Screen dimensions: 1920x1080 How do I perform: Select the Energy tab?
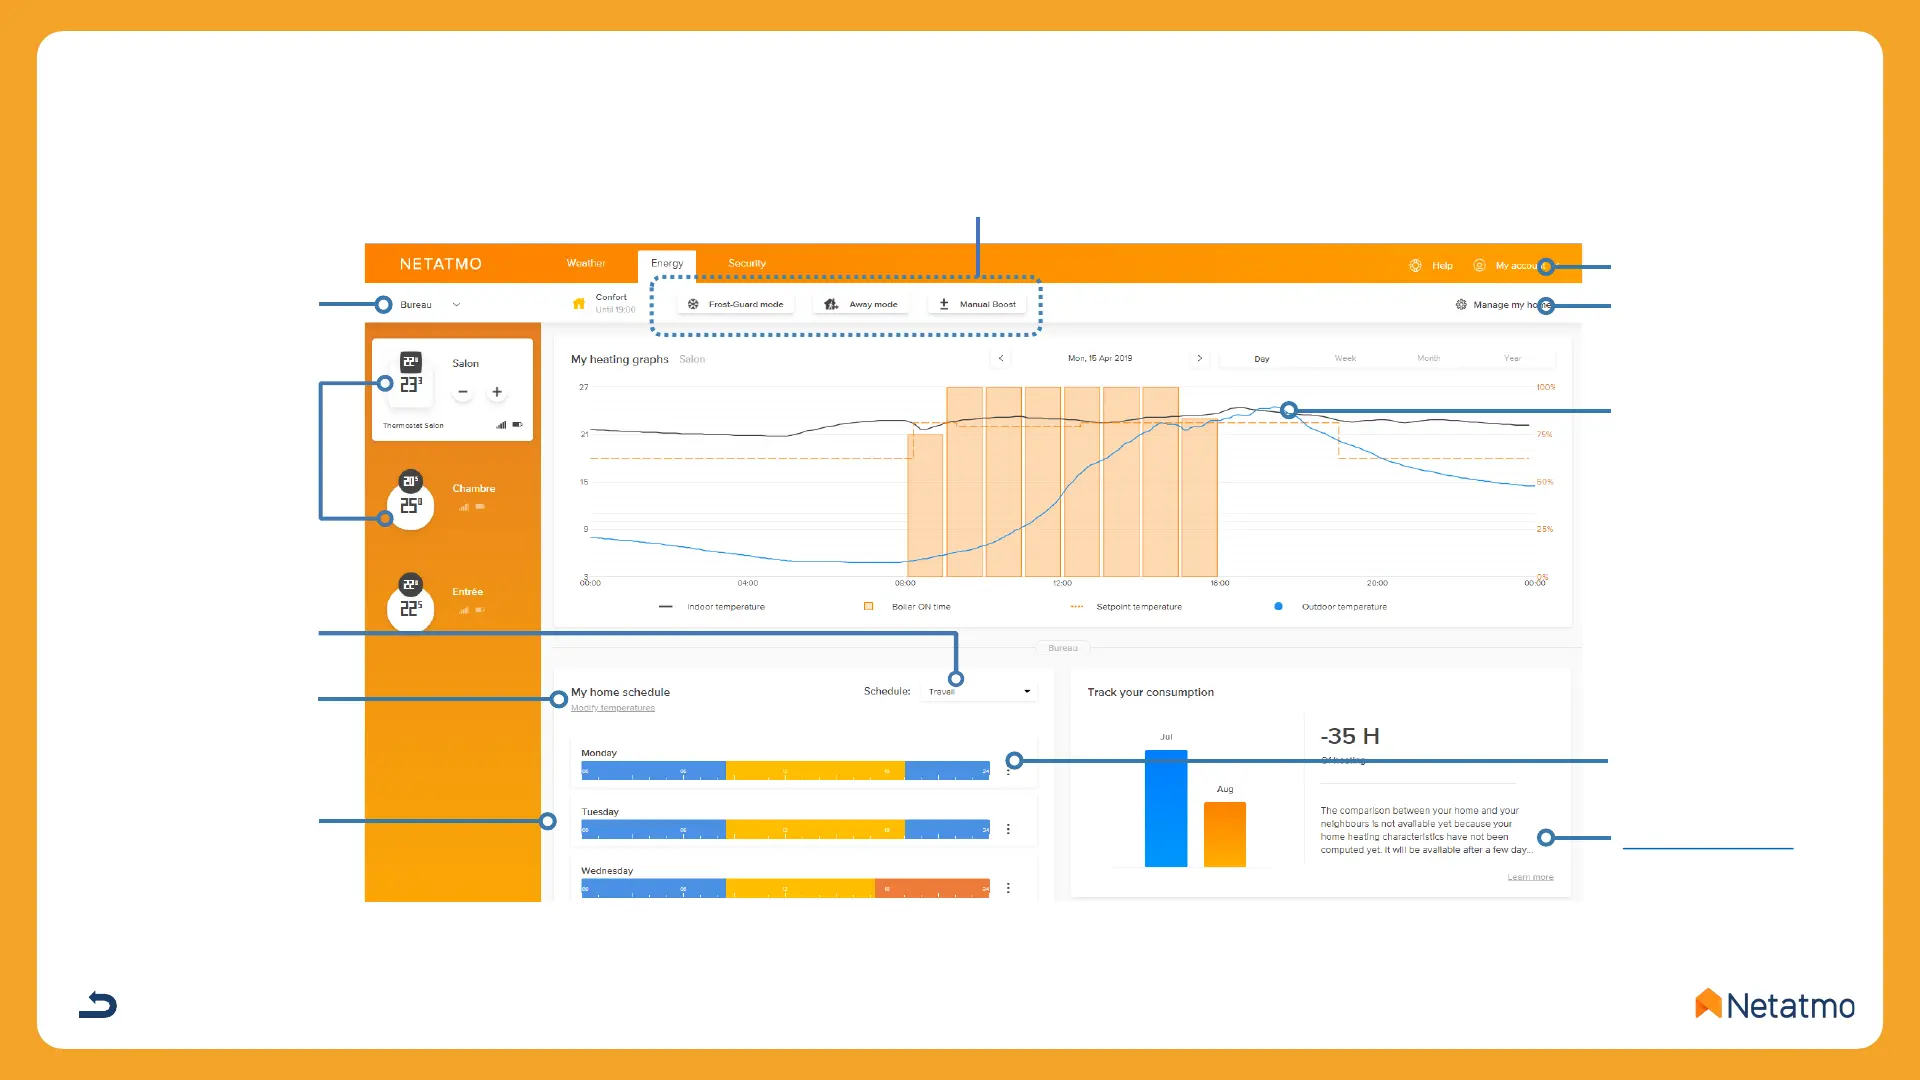(667, 264)
